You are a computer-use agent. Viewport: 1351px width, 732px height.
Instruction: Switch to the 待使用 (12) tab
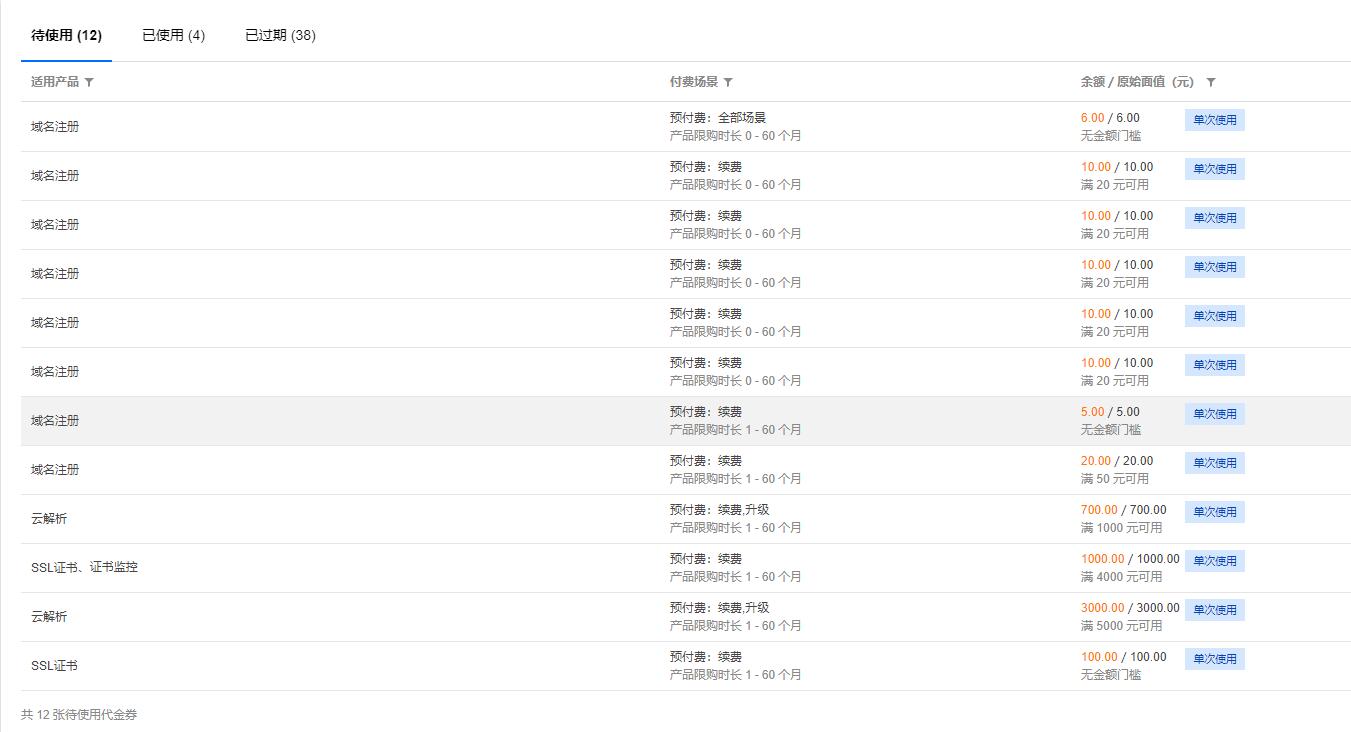[66, 36]
